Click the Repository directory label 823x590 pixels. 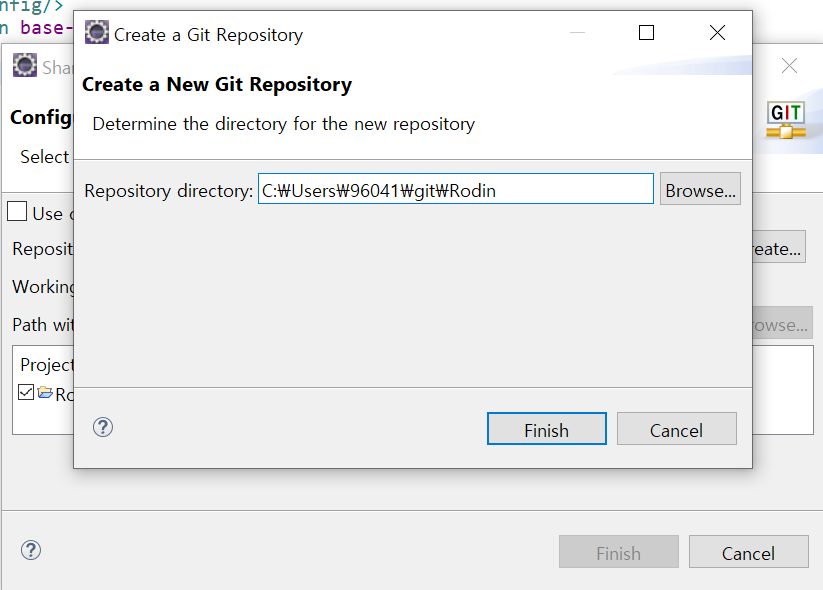168,191
